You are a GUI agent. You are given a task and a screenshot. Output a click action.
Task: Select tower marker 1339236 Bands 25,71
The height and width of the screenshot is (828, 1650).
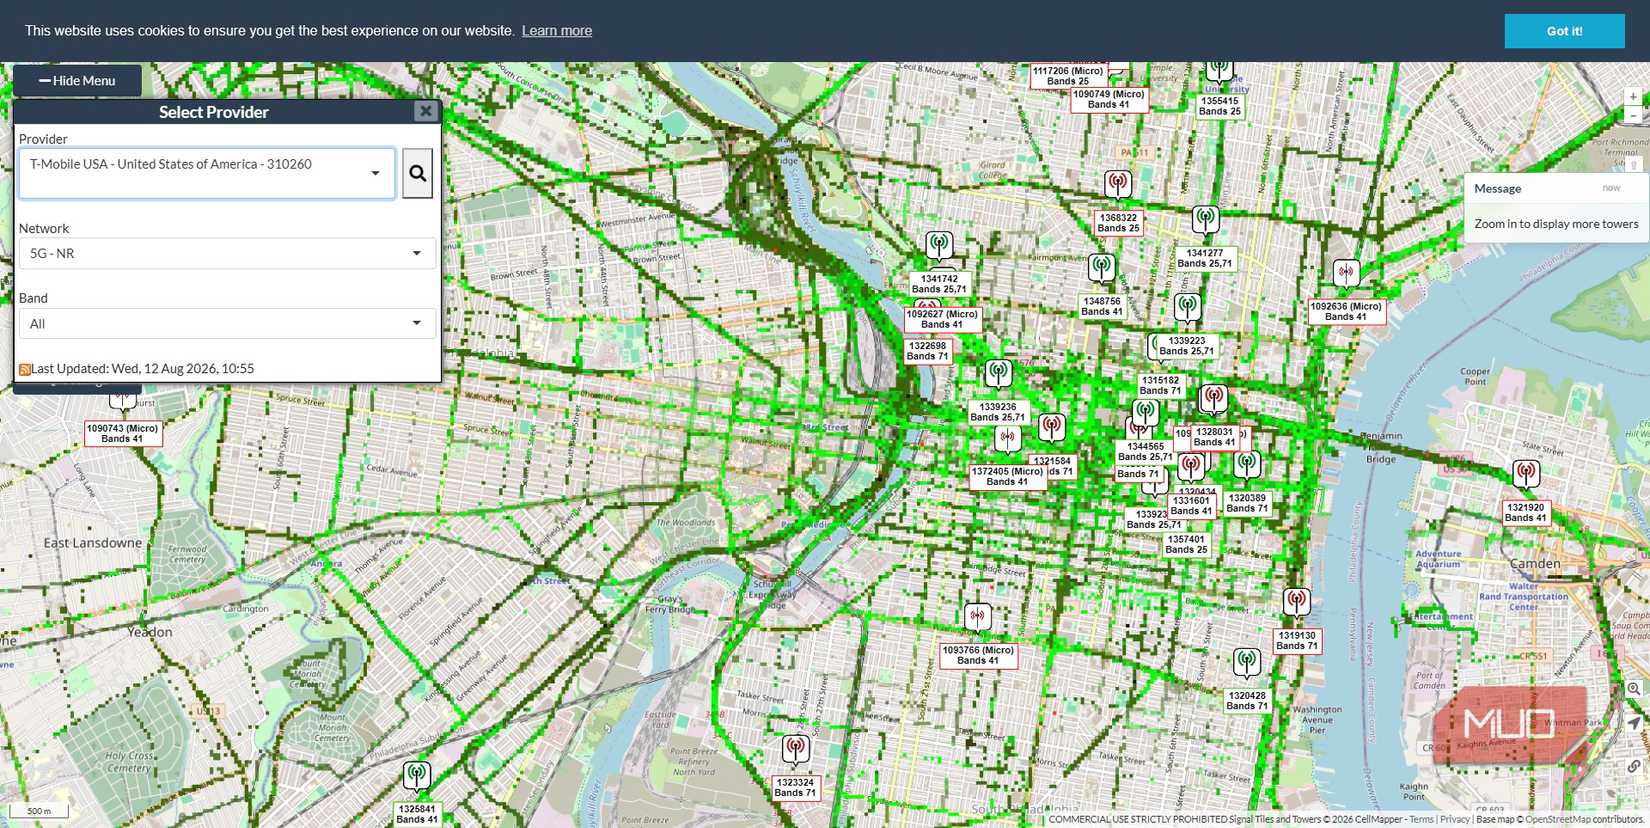(998, 374)
